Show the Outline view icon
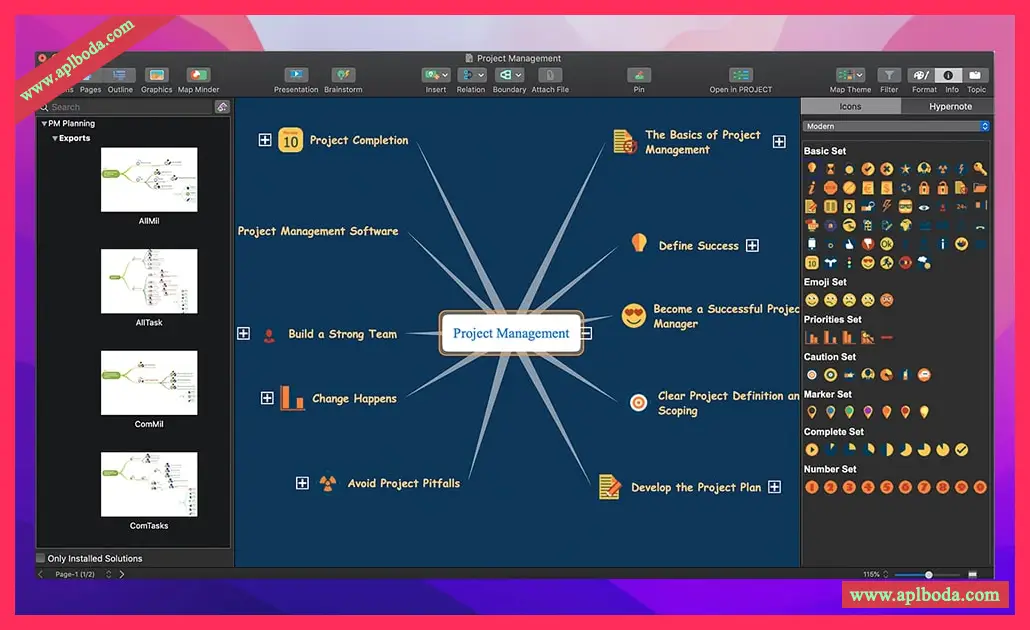Image resolution: width=1030 pixels, height=630 pixels. click(120, 75)
